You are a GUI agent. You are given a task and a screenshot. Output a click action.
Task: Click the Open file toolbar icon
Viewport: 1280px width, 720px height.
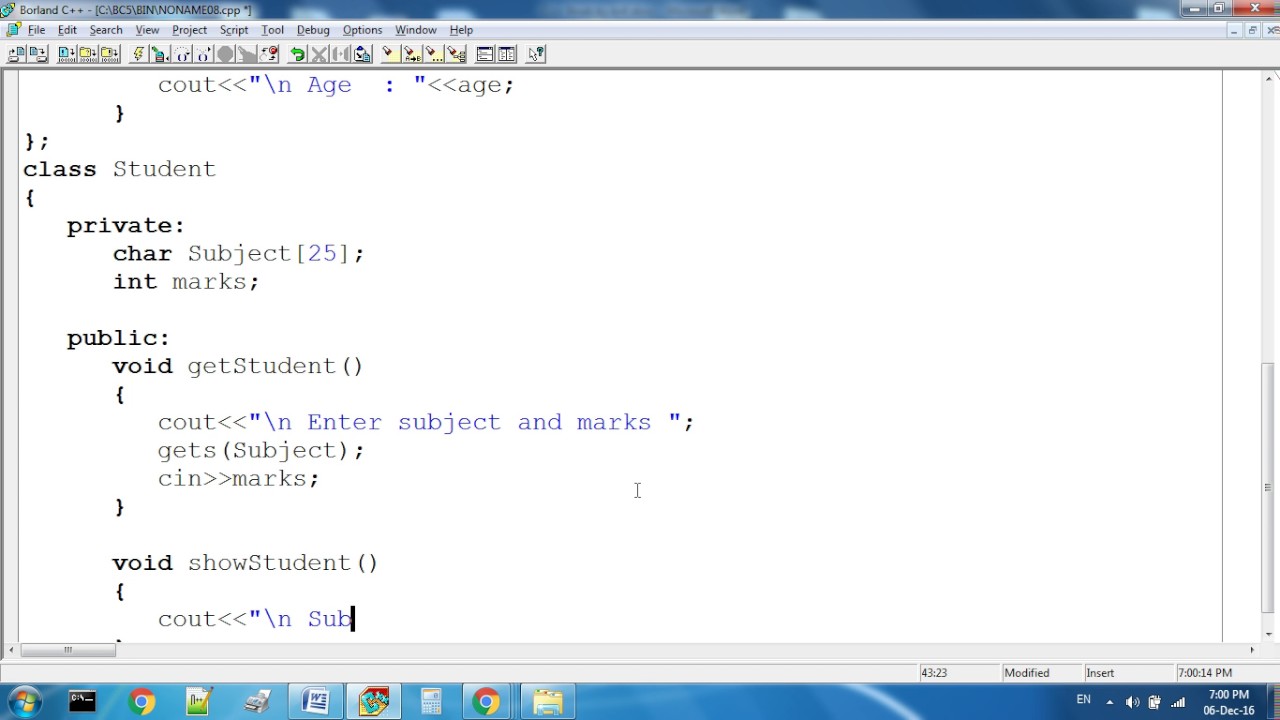pos(17,54)
